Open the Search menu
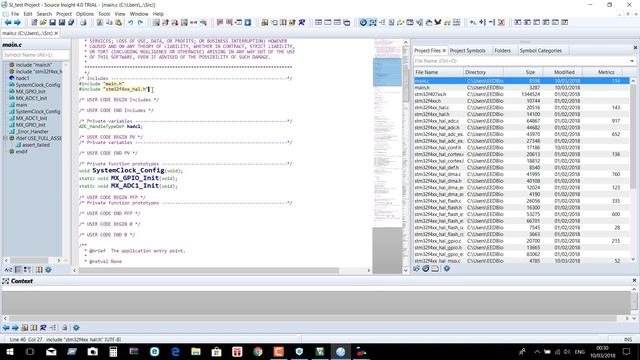This screenshot has height=360, width=640. pos(44,14)
